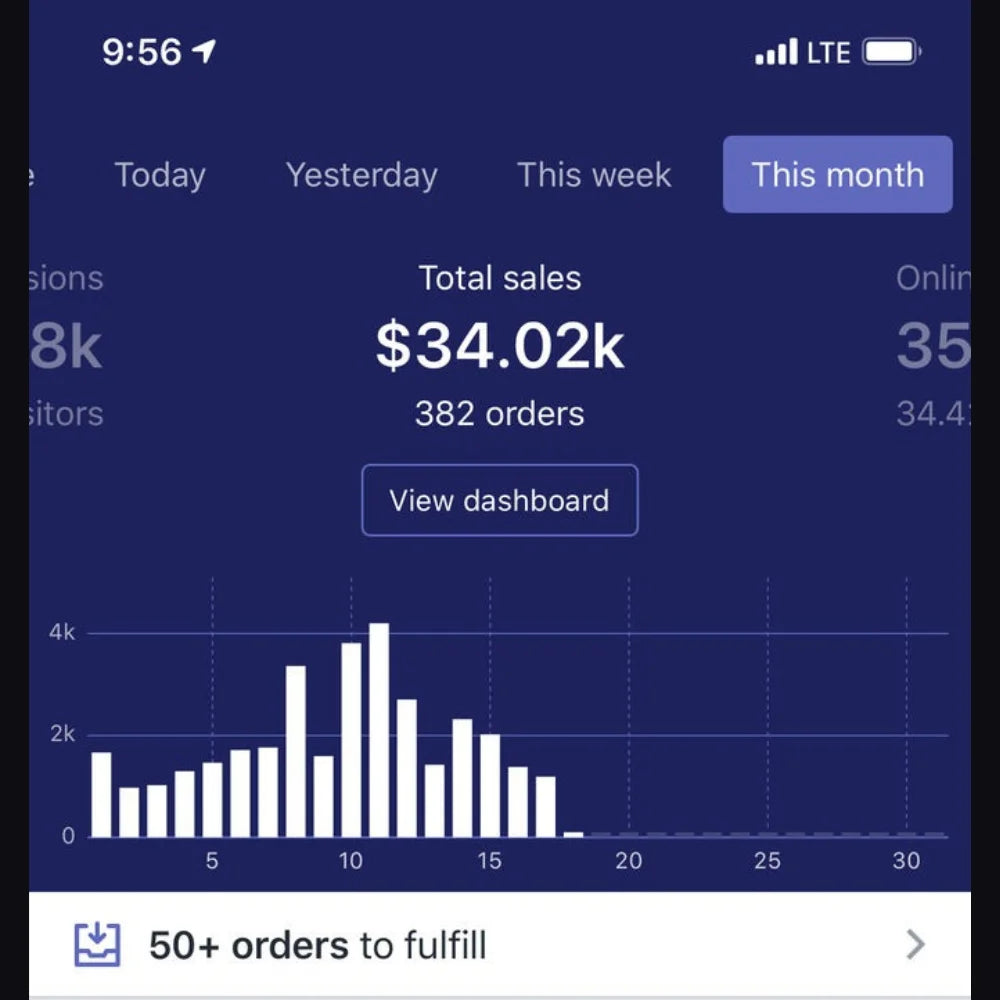Screen dimensions: 1000x1000
Task: Open orders to fulfill via chevron arrow
Action: click(x=915, y=945)
